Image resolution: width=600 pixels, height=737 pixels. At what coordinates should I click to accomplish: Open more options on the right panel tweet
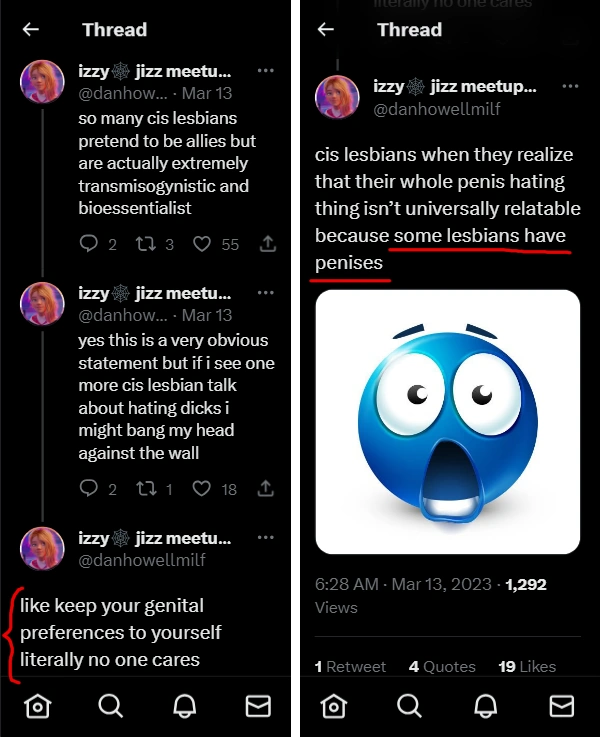[561, 88]
